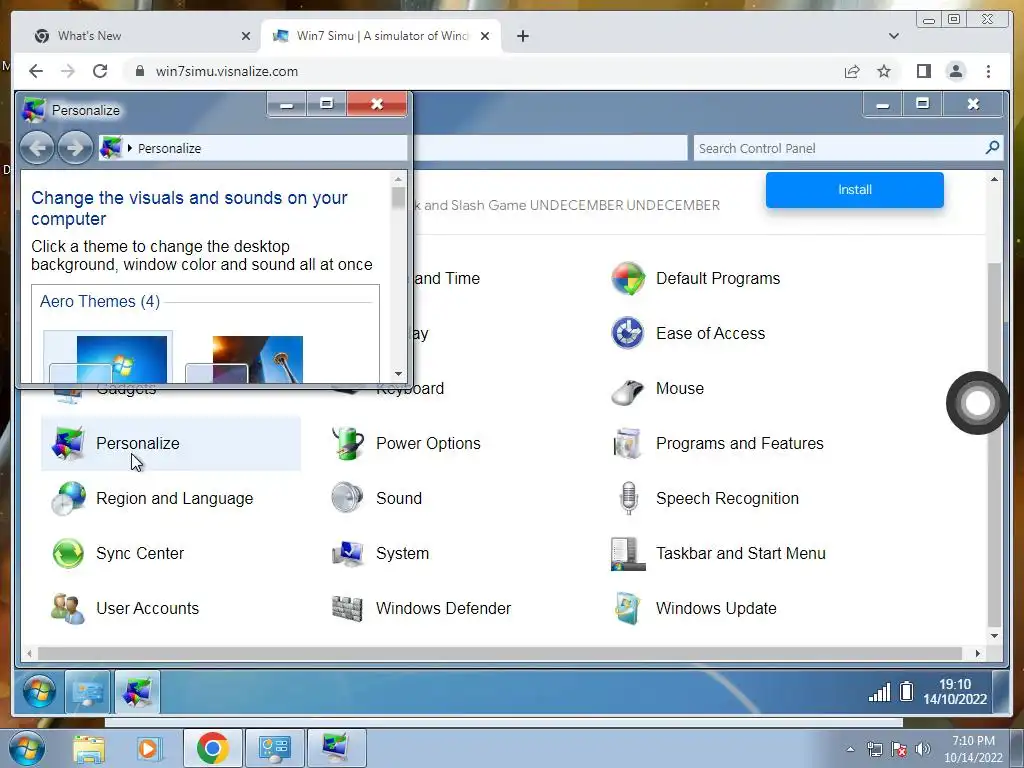Show hidden icons in host tray
1024x768 pixels.
[850, 749]
